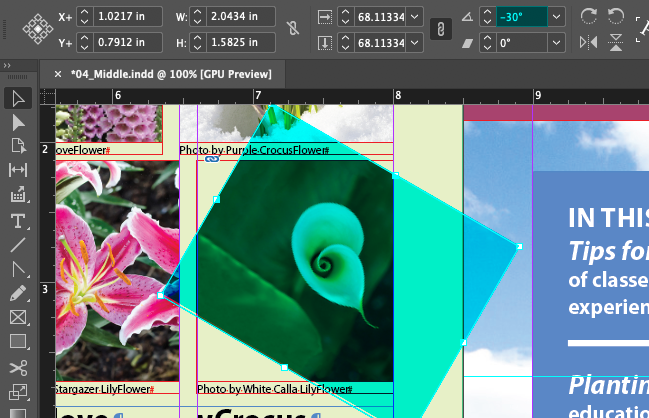Screen dimensions: 649x418
Task: Toggle constrain proportions for width and height
Action: 293,28
